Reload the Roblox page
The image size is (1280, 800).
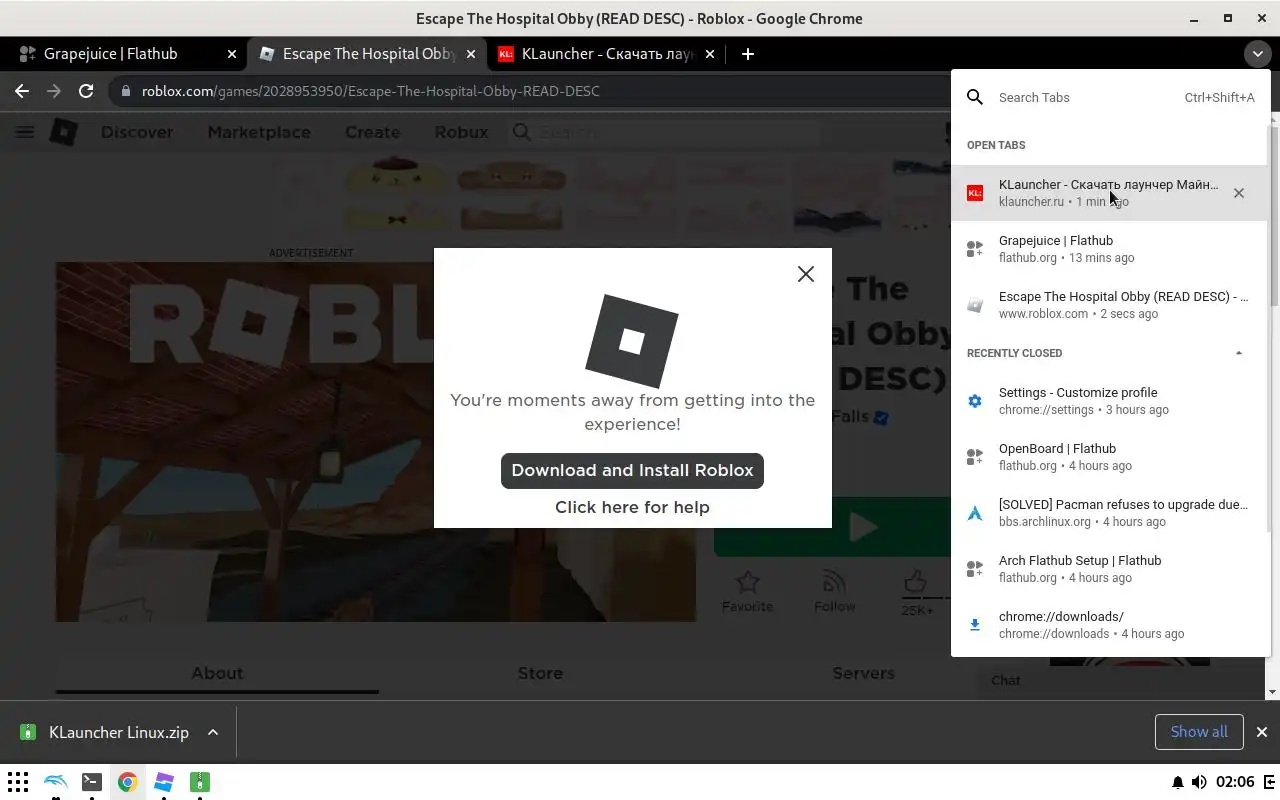pyautogui.click(x=86, y=91)
